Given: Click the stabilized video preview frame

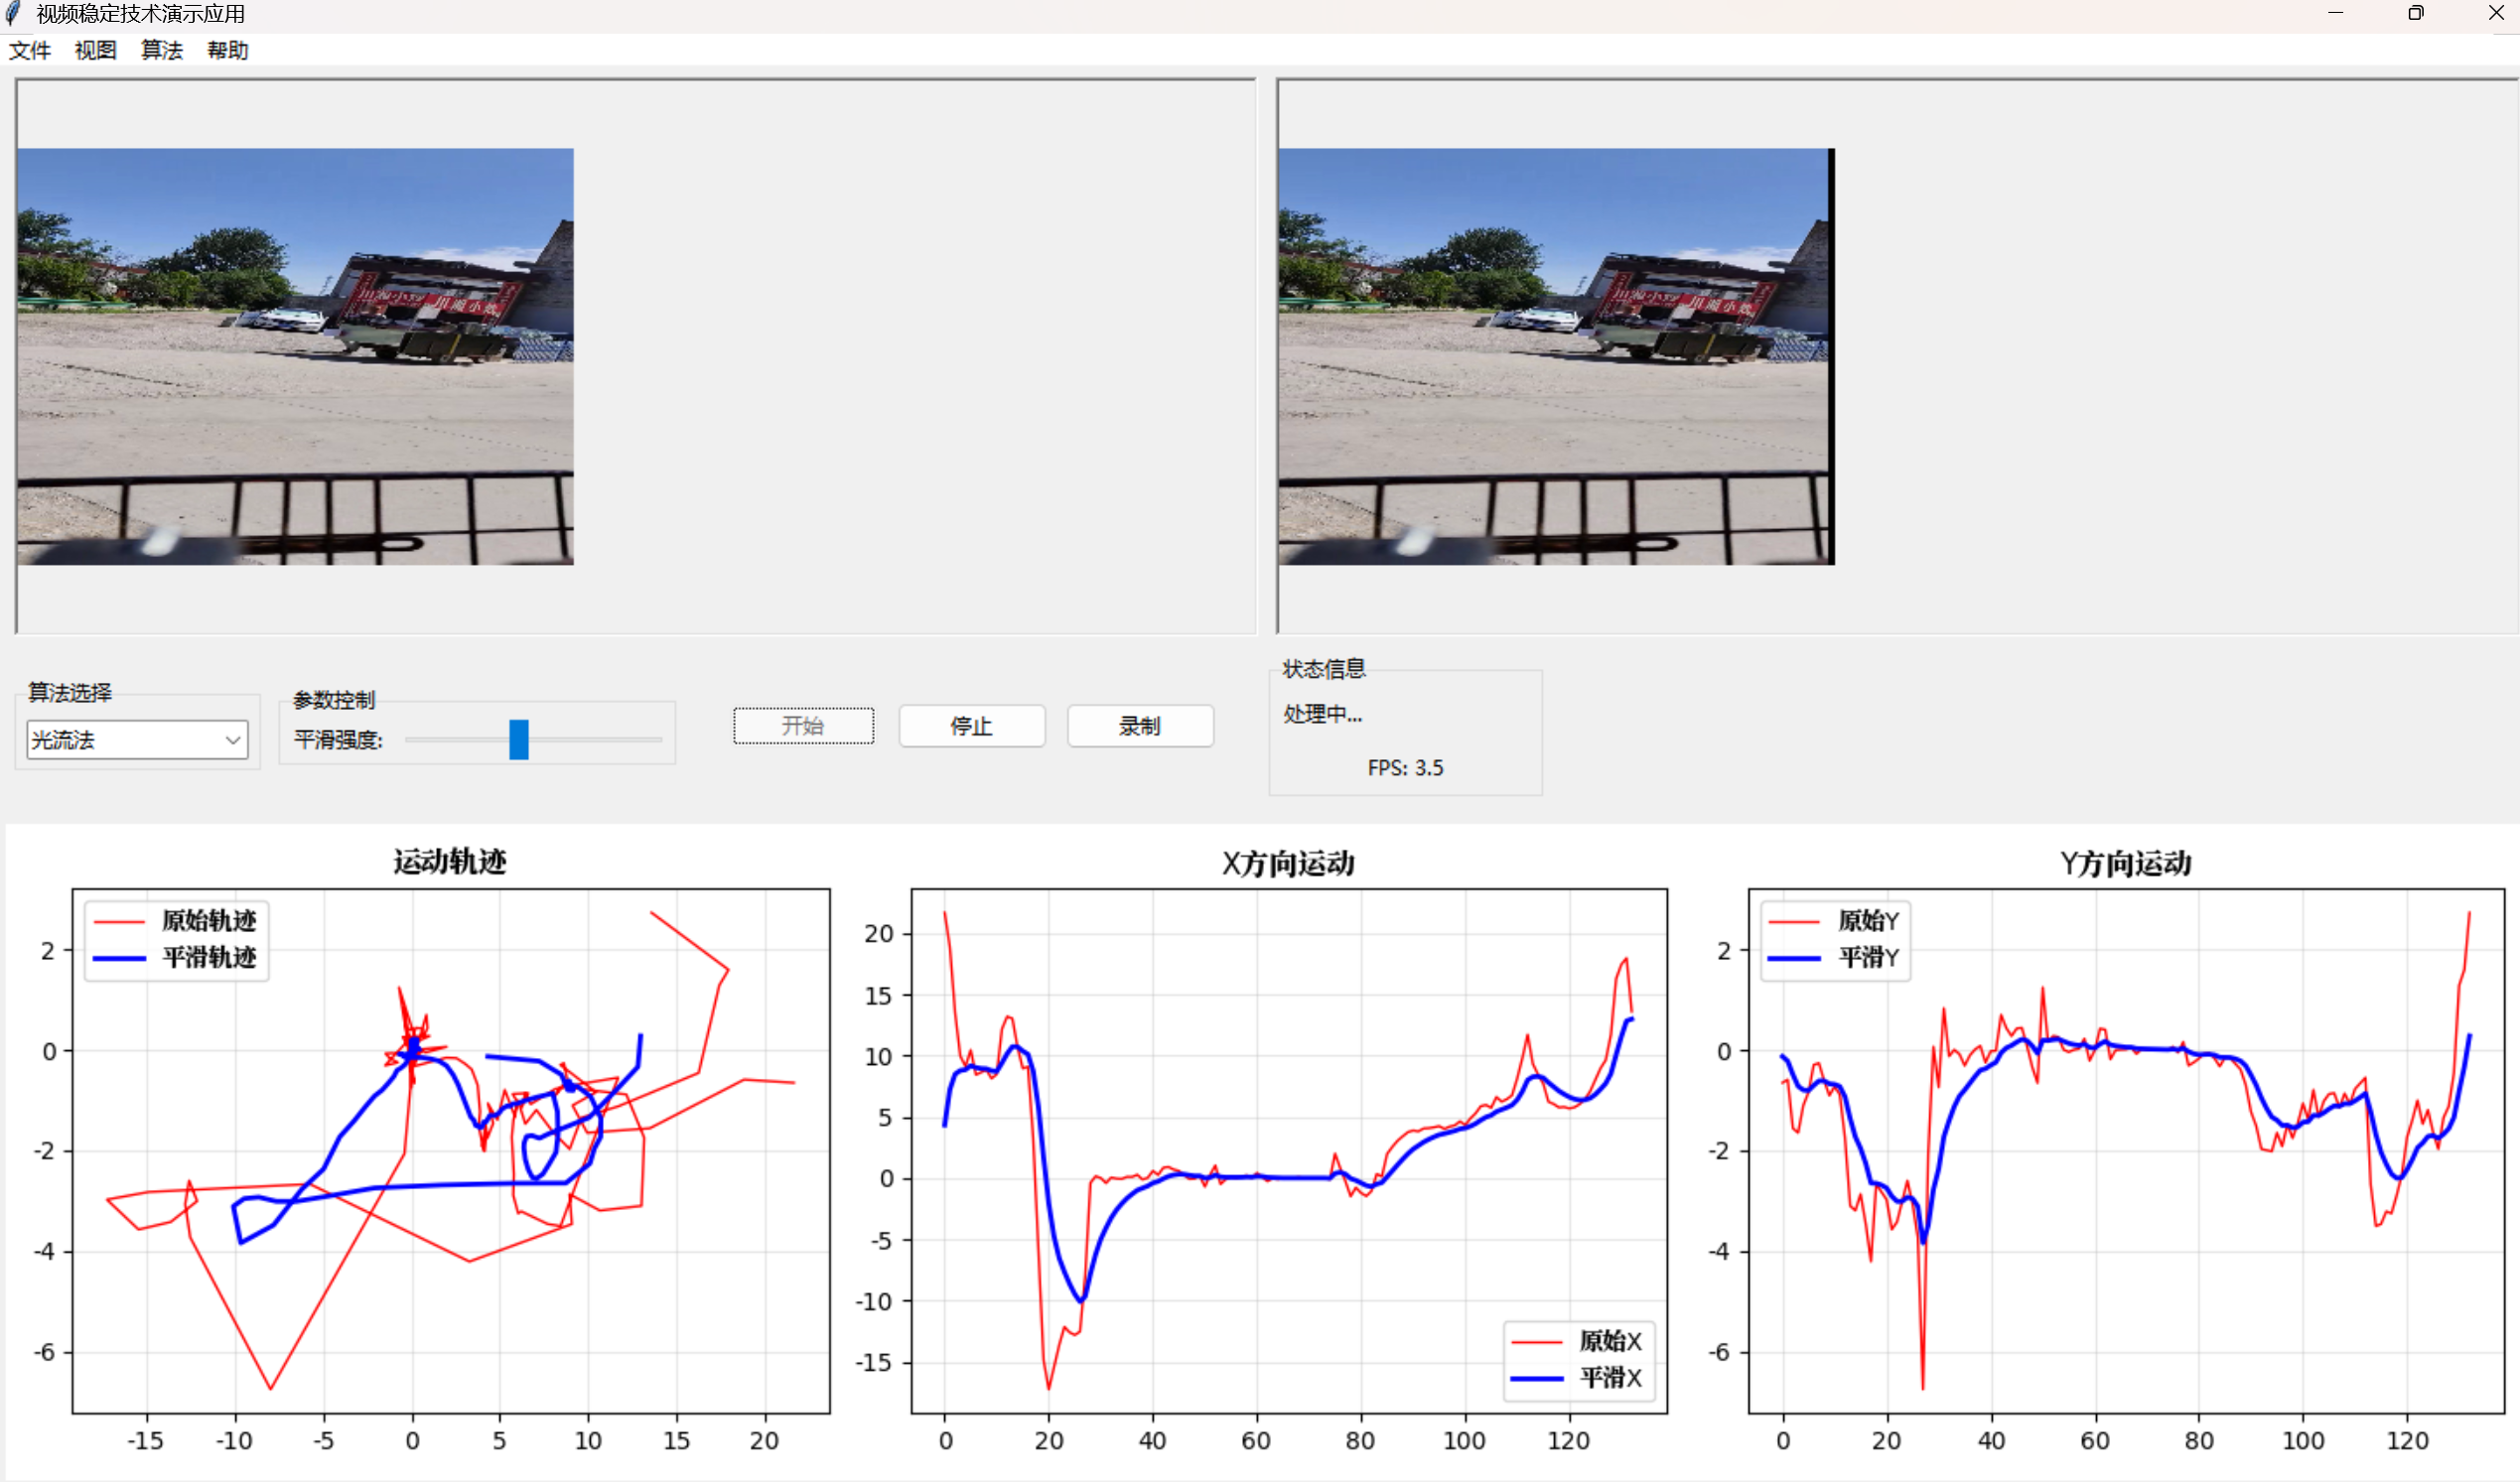Looking at the screenshot, I should click(x=1555, y=356).
